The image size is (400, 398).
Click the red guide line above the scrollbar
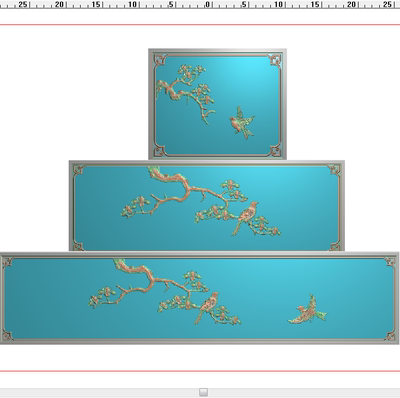tap(200, 371)
